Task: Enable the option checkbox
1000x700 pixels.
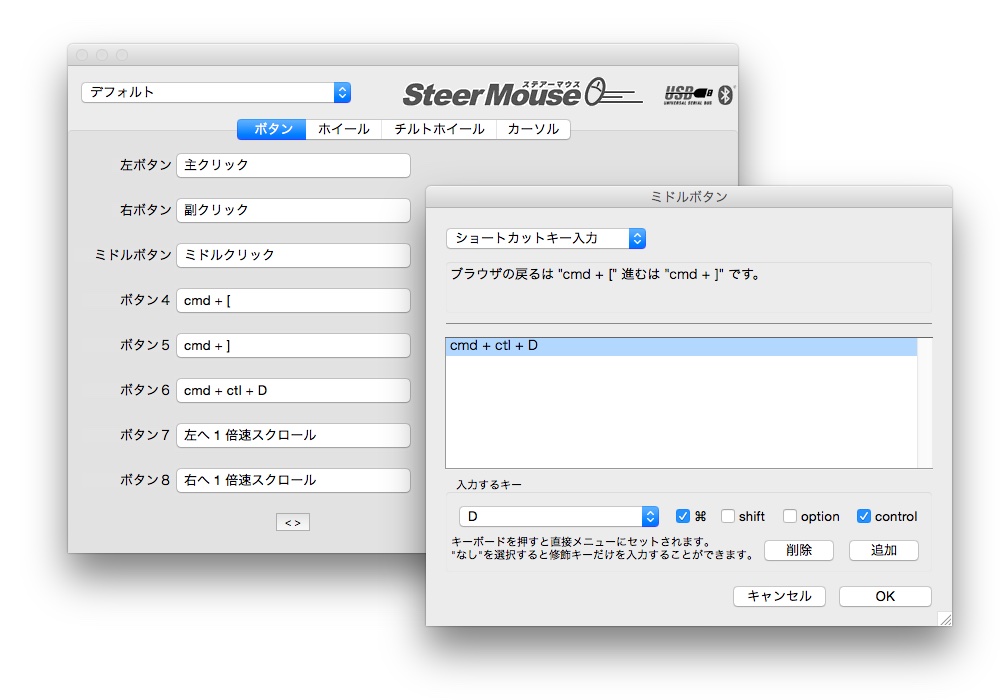Action: coord(790,516)
